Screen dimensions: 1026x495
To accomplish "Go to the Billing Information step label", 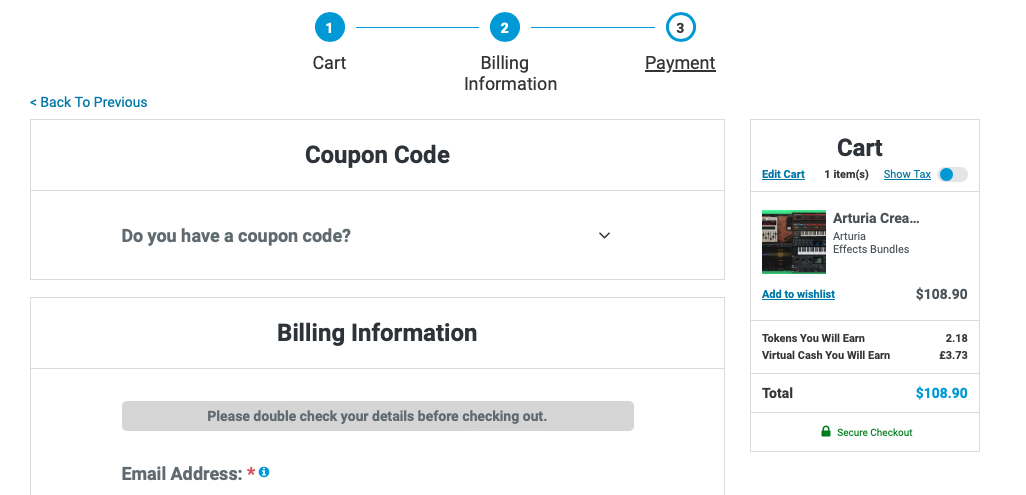I will 510,73.
